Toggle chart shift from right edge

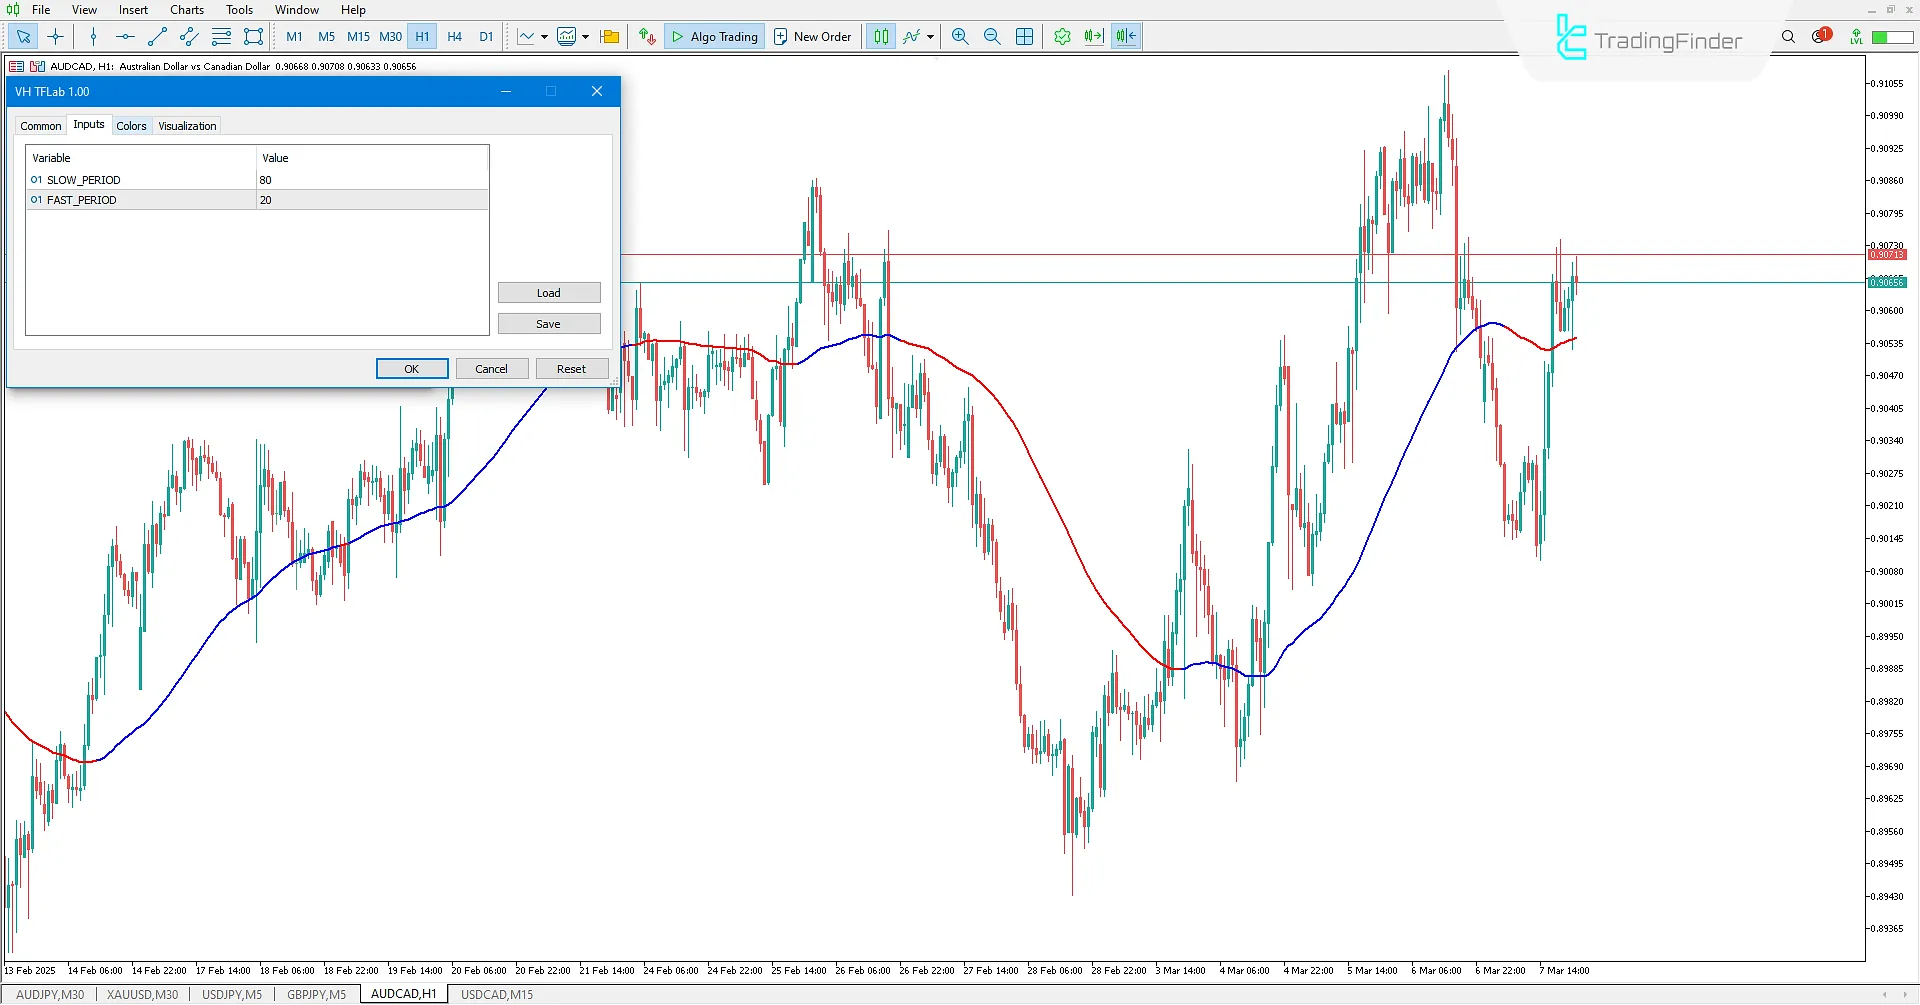[1126, 36]
